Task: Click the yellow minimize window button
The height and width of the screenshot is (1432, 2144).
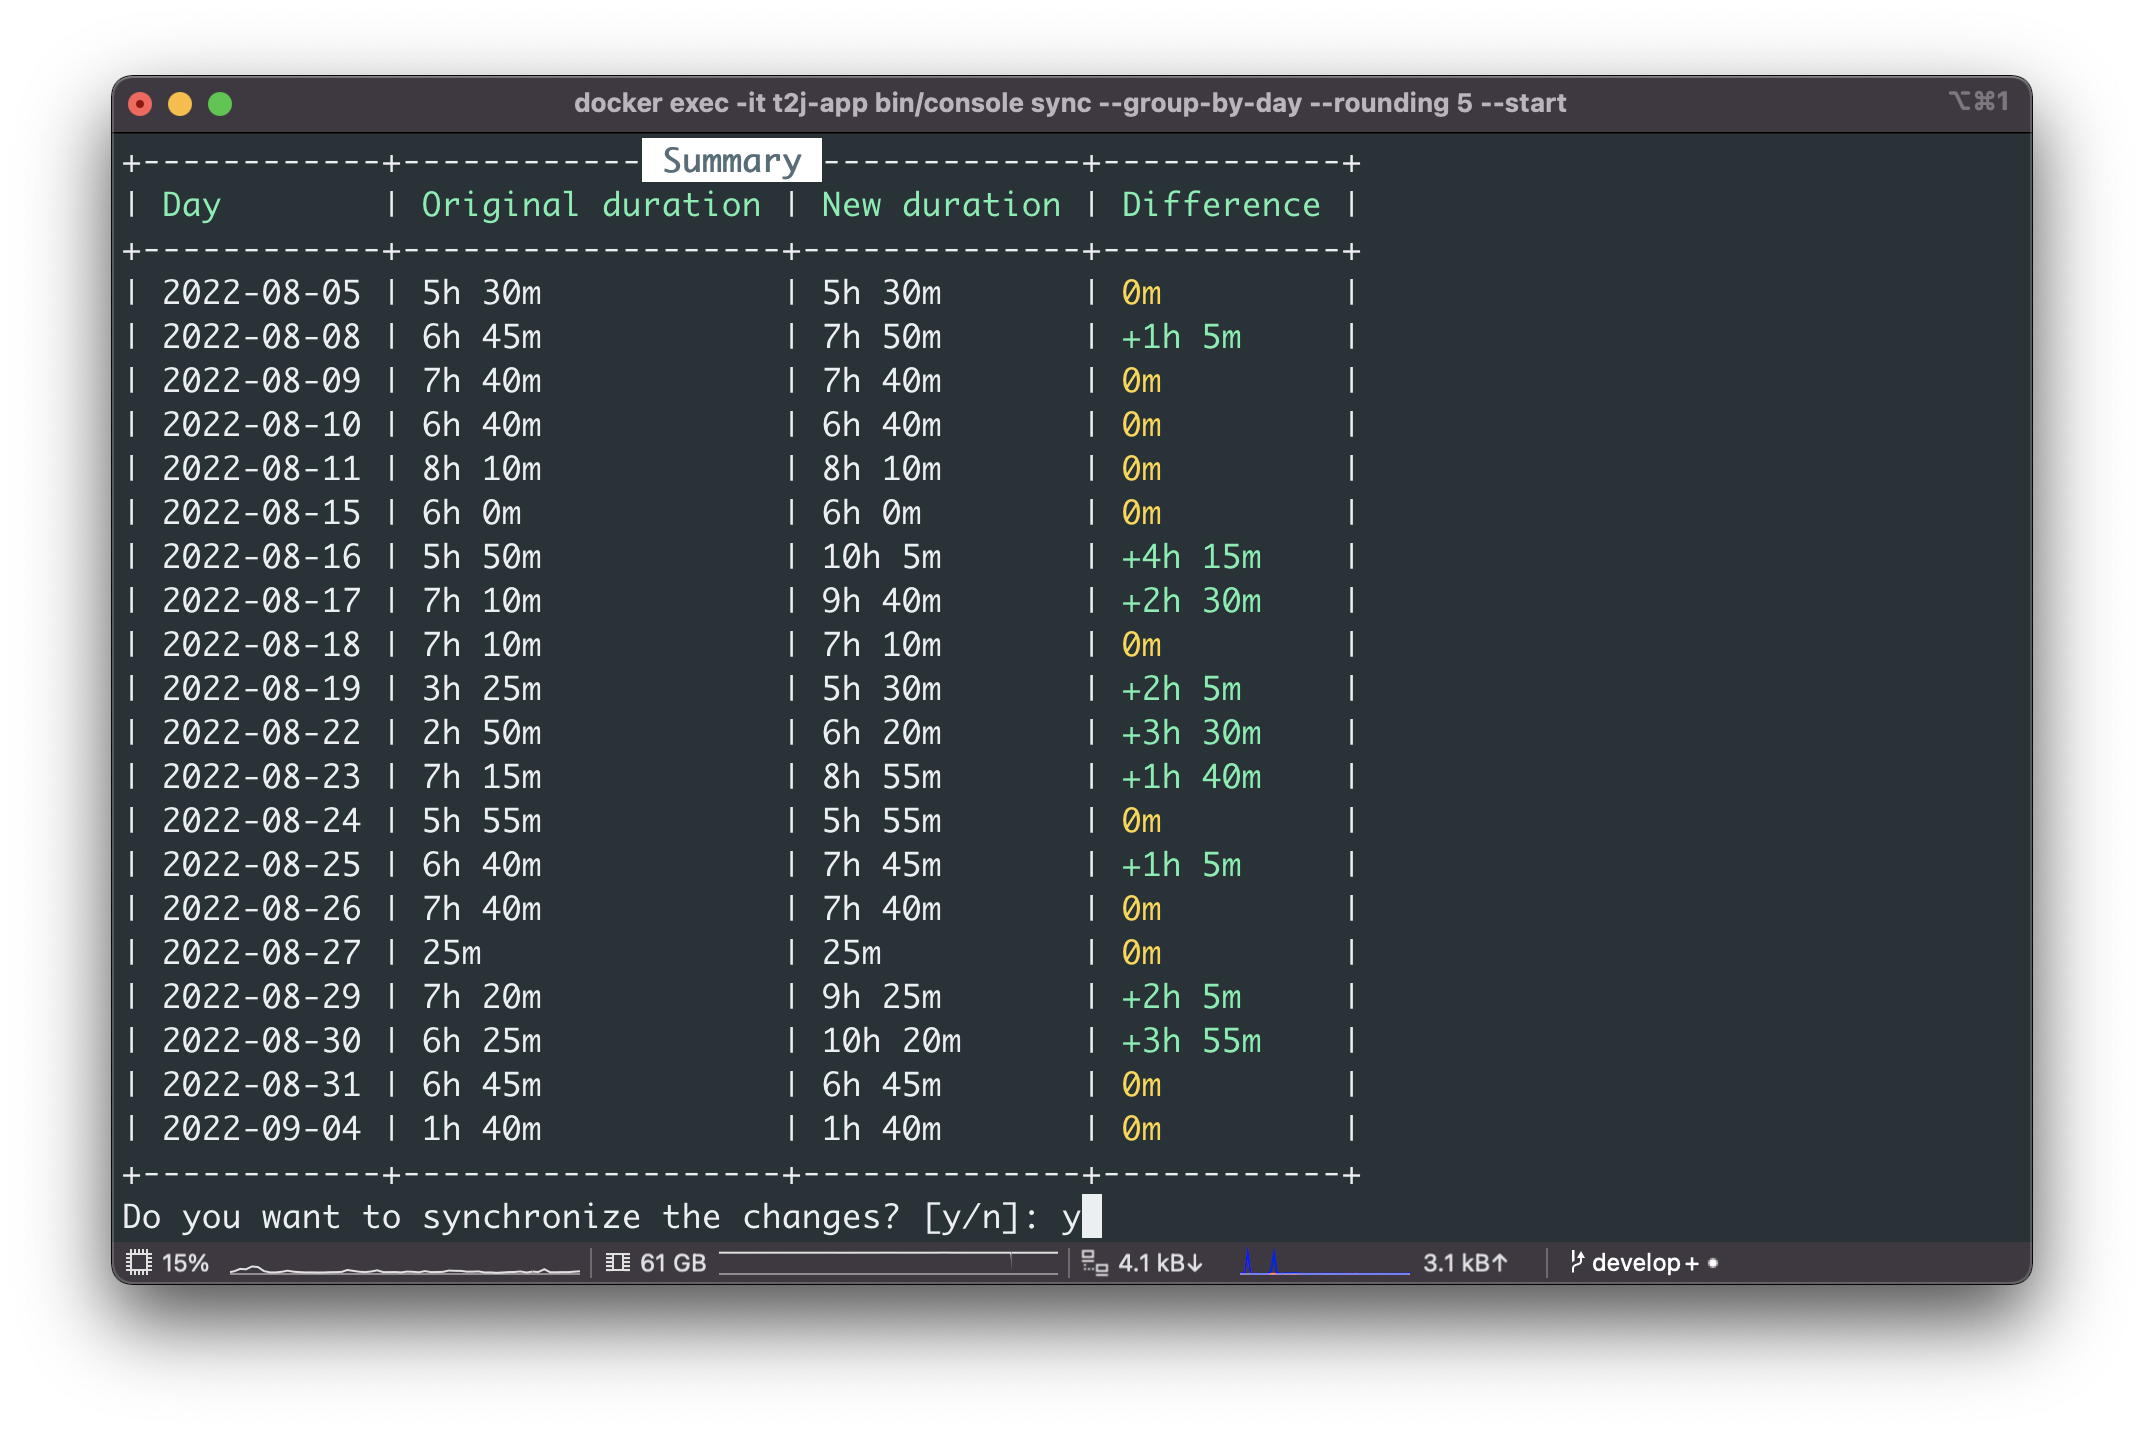Action: (x=180, y=104)
